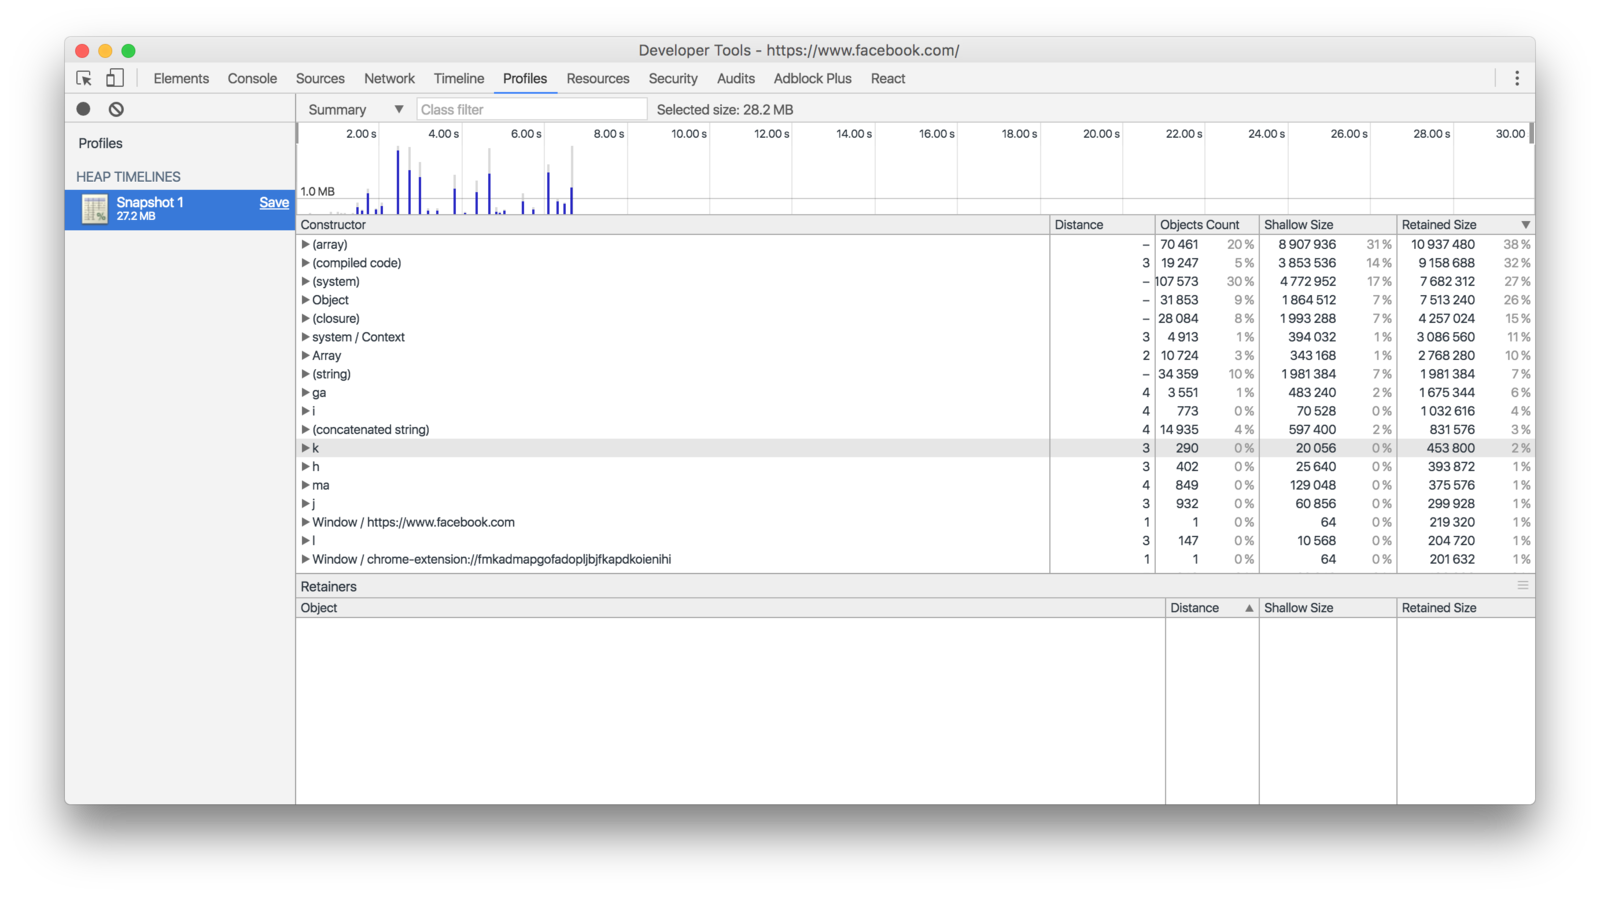Image resolution: width=1600 pixels, height=897 pixels.
Task: Open the Retainers panel options icon
Action: [x=1522, y=586]
